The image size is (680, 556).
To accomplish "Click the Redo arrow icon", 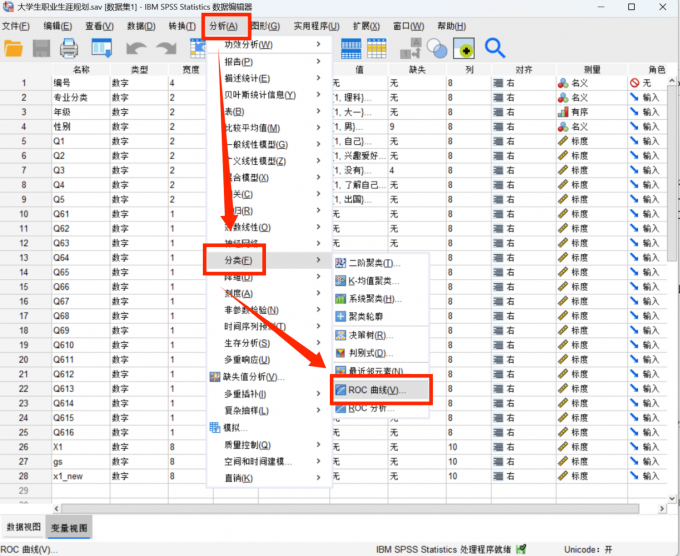I will click(x=166, y=48).
